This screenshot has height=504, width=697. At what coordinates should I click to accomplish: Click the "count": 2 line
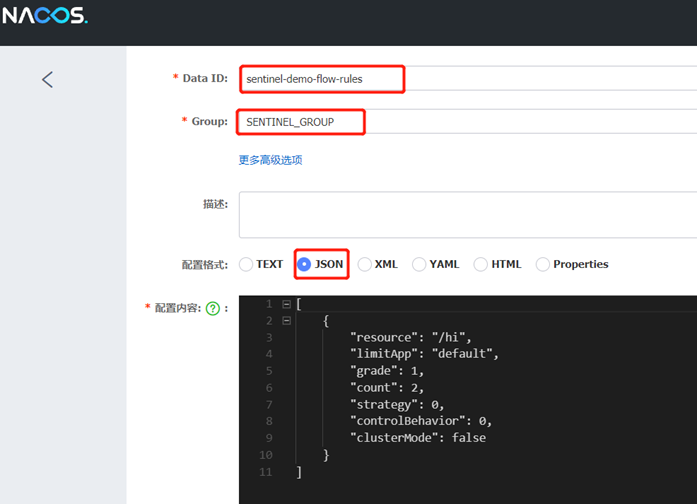tap(387, 388)
